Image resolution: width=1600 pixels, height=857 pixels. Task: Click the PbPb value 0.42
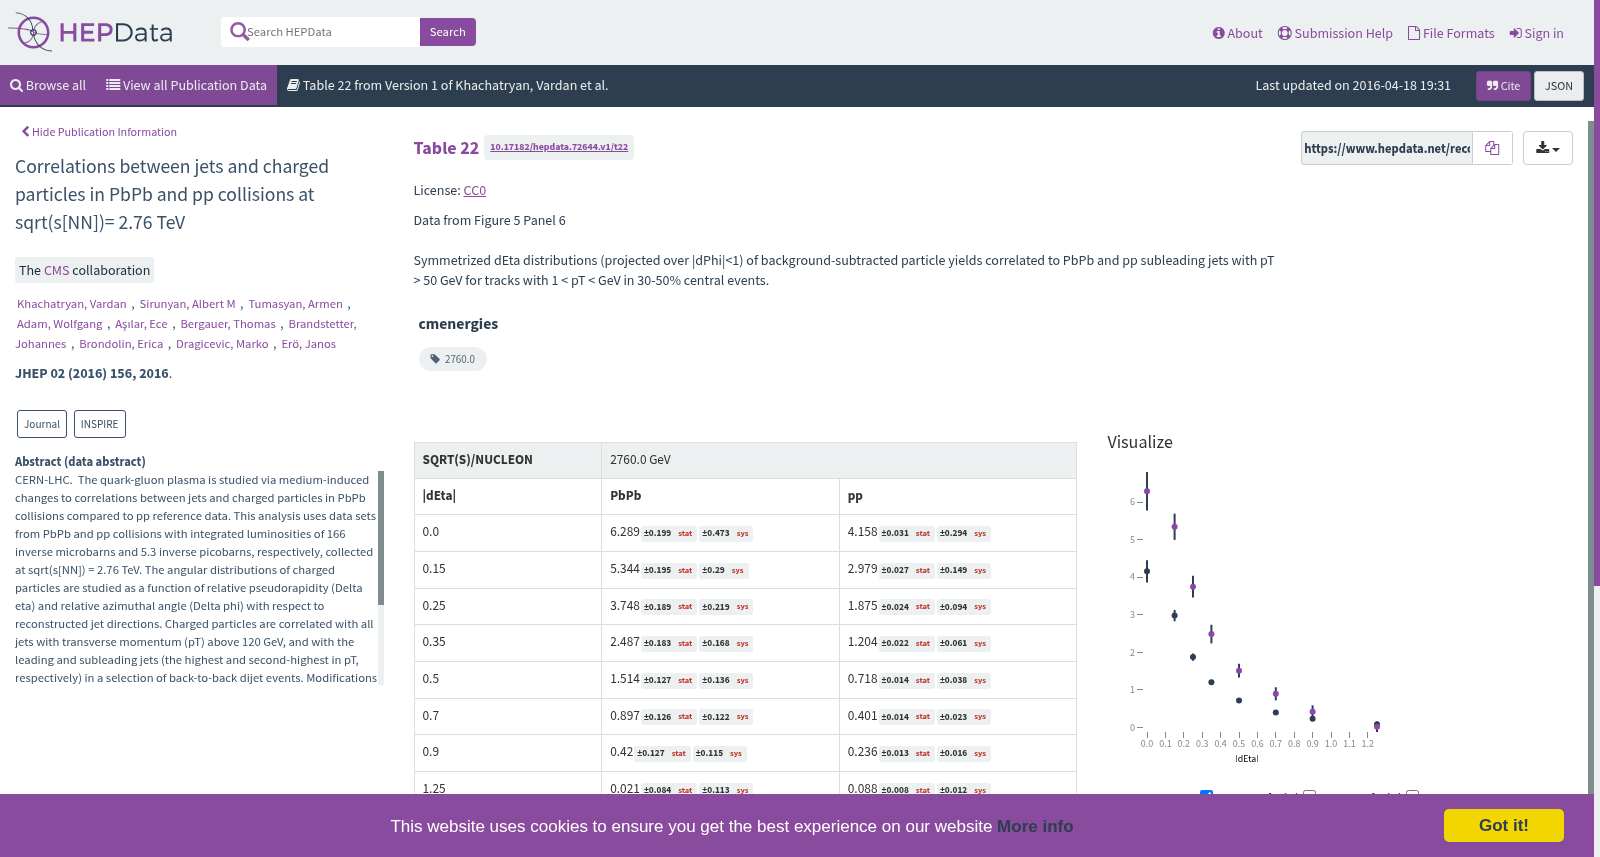click(x=622, y=752)
